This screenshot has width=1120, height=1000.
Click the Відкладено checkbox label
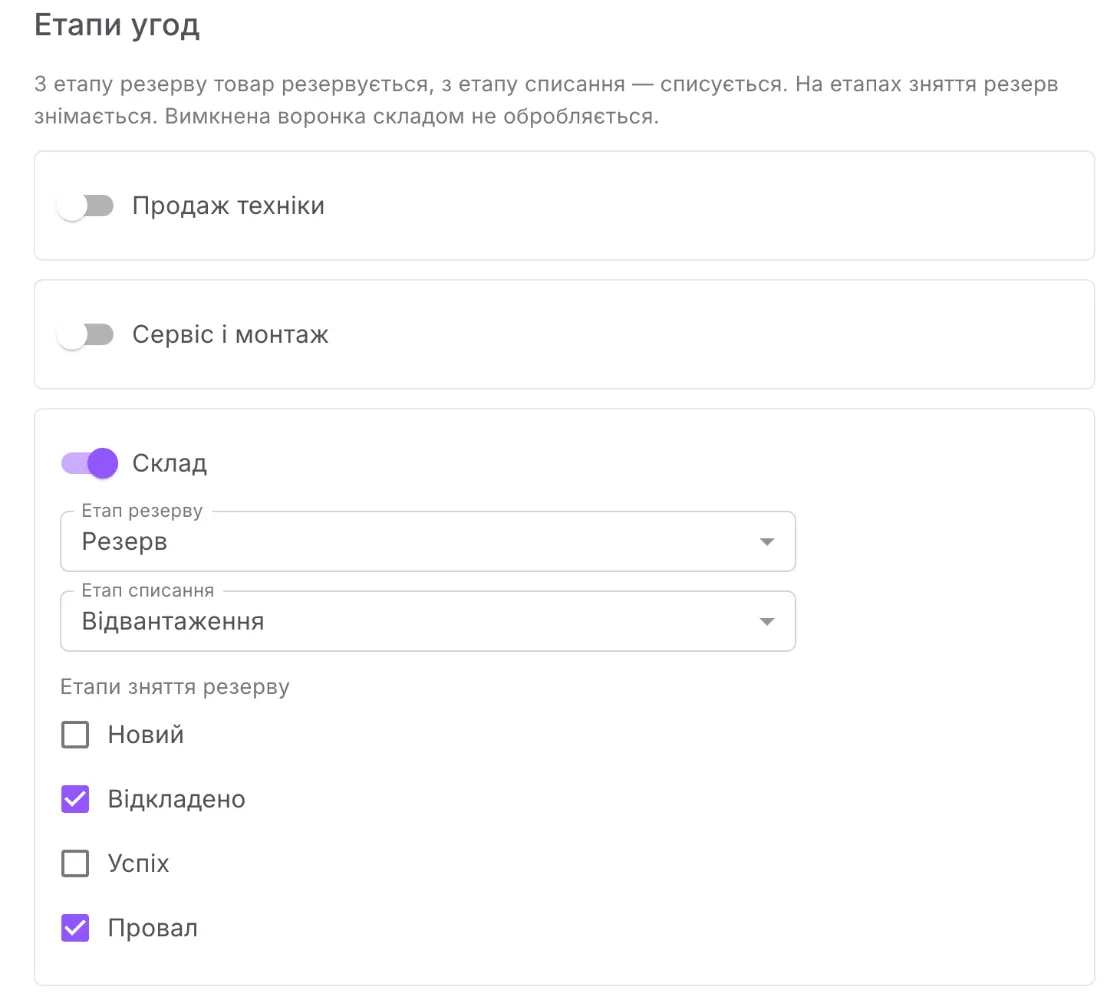(176, 799)
